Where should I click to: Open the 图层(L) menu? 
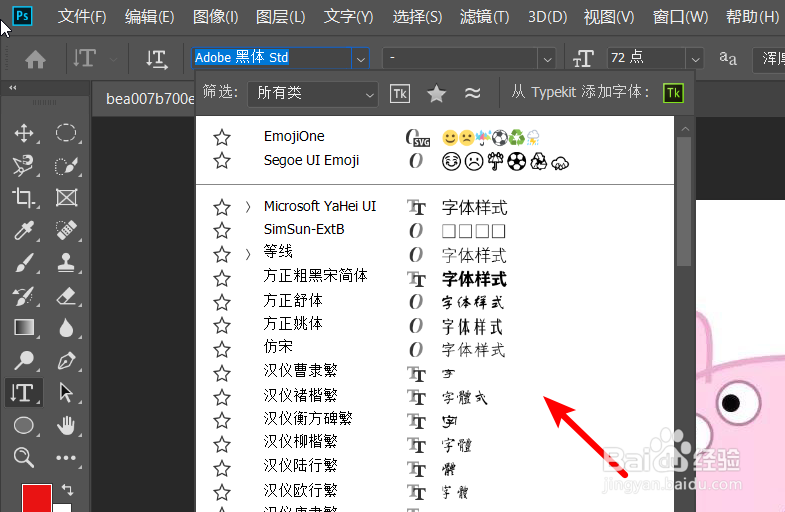(280, 17)
